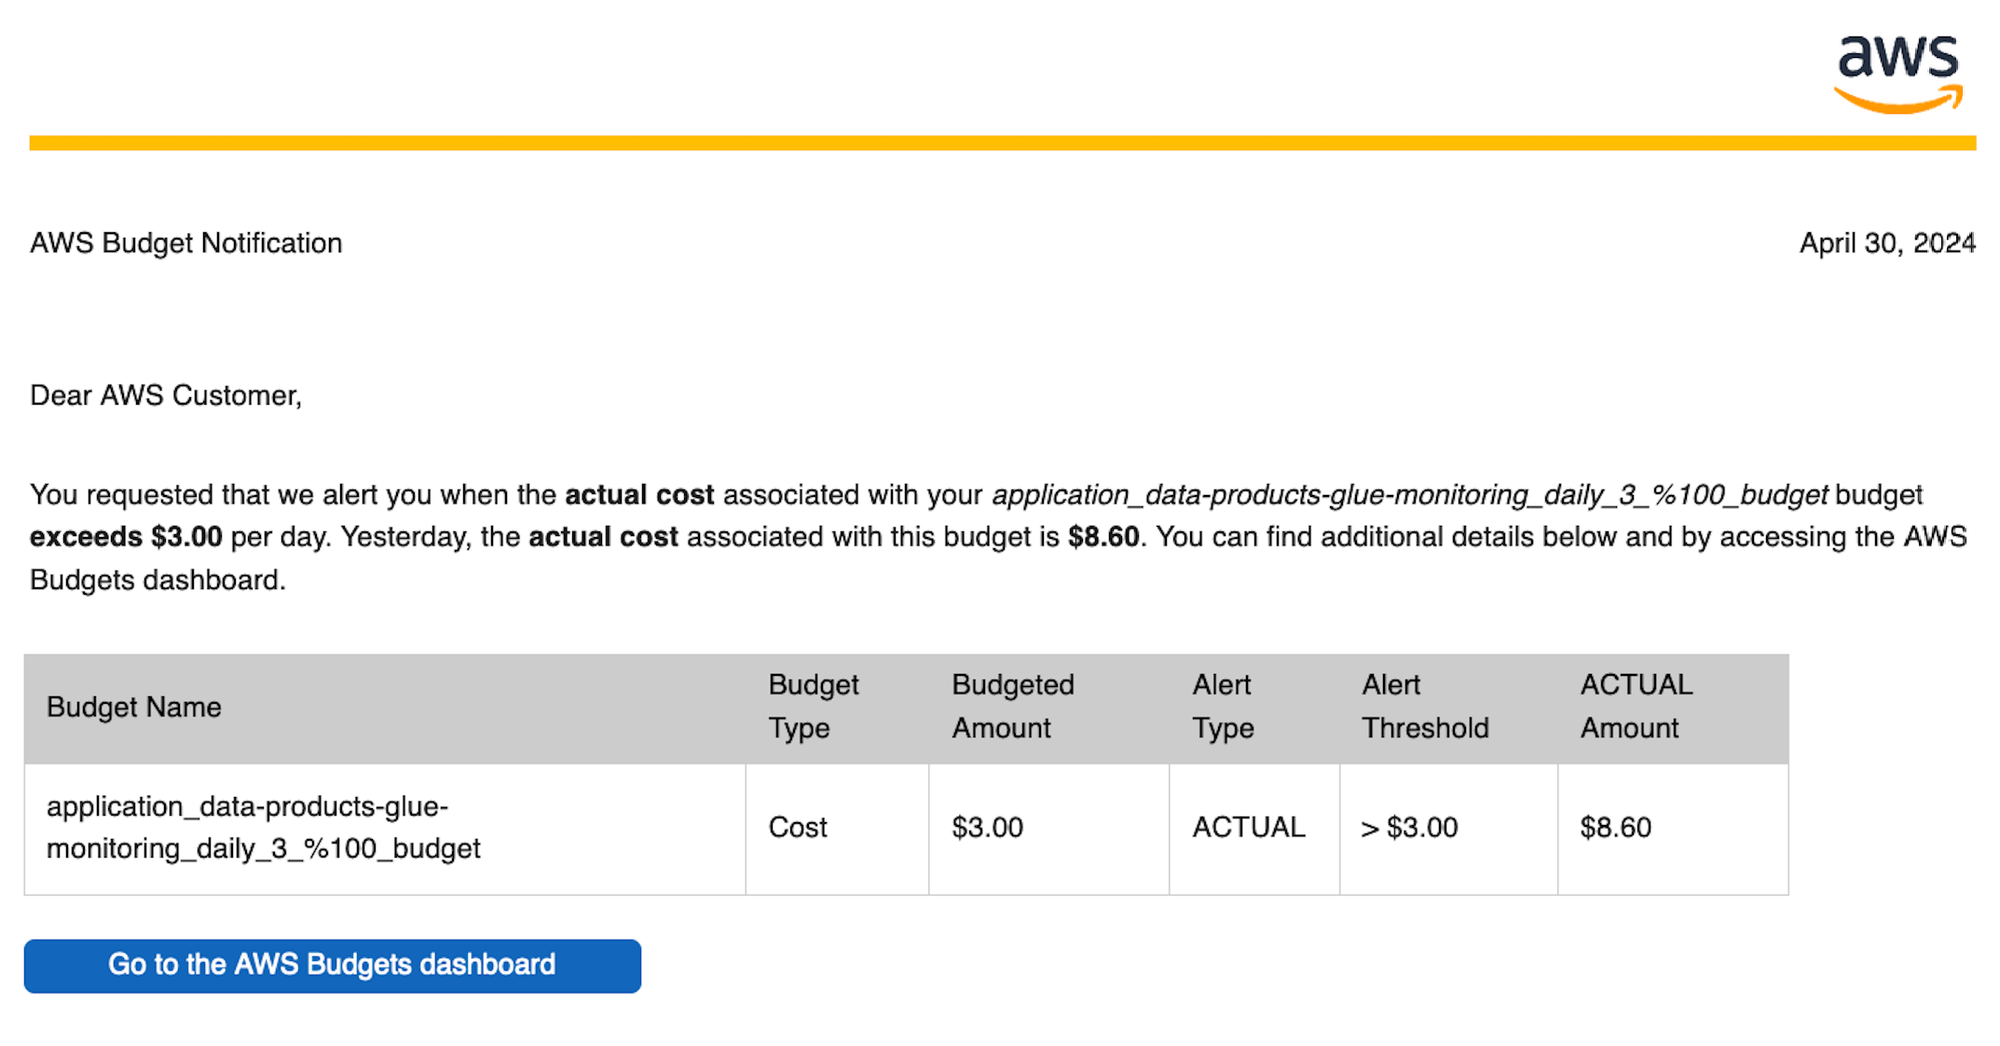
Task: Click the AWS Budget Notification title
Action: [x=186, y=243]
